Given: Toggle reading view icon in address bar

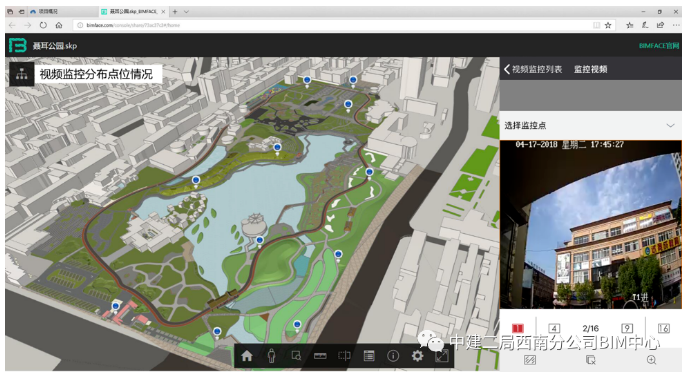Looking at the screenshot, I should point(596,25).
